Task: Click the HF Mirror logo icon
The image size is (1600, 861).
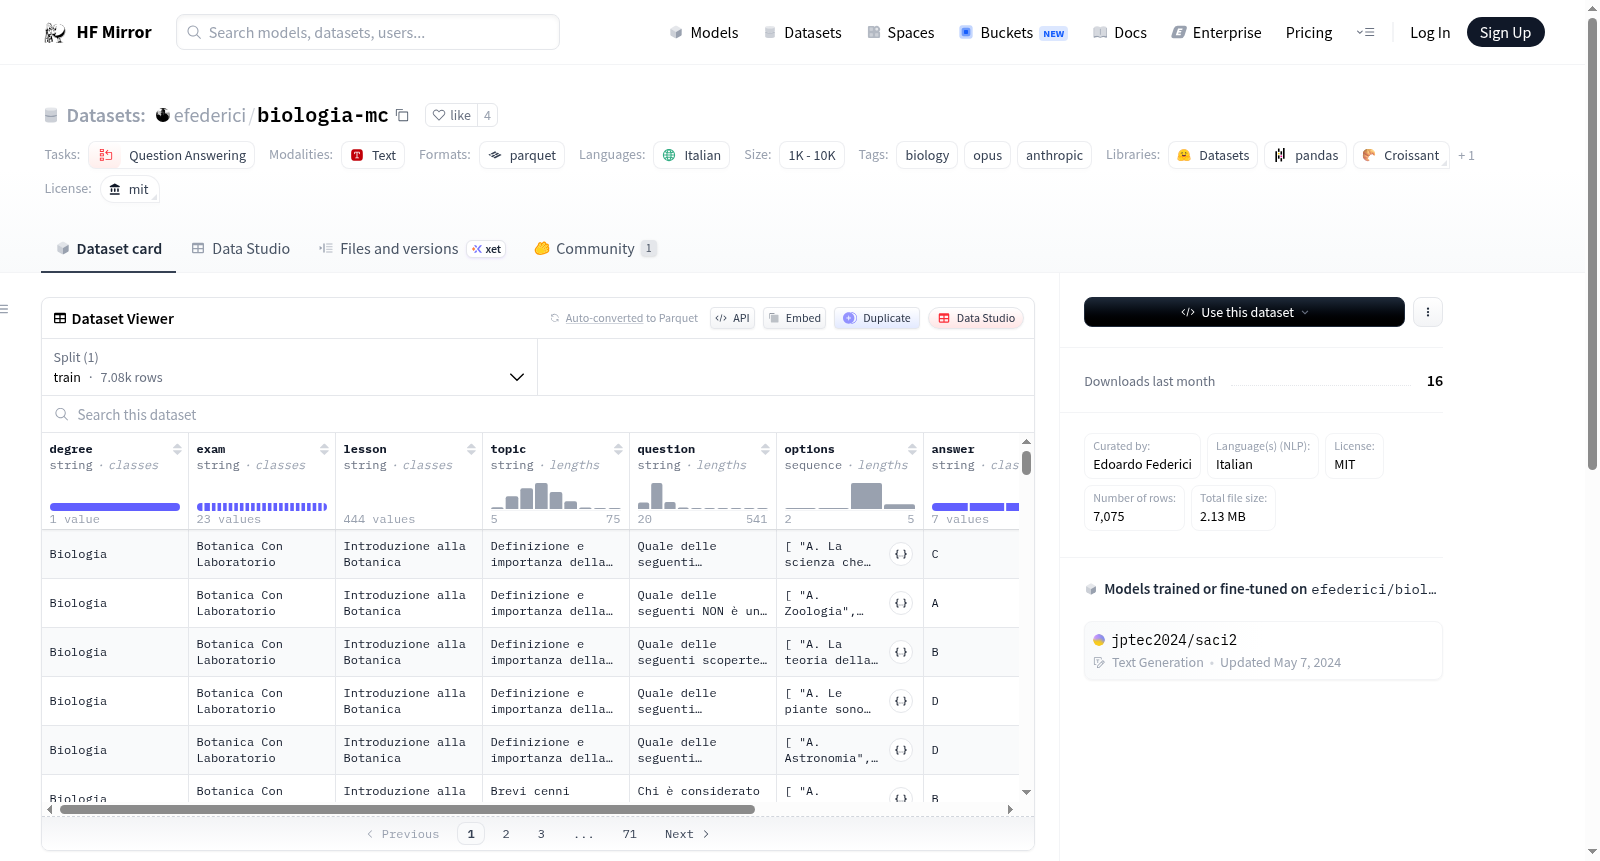Action: tap(55, 32)
